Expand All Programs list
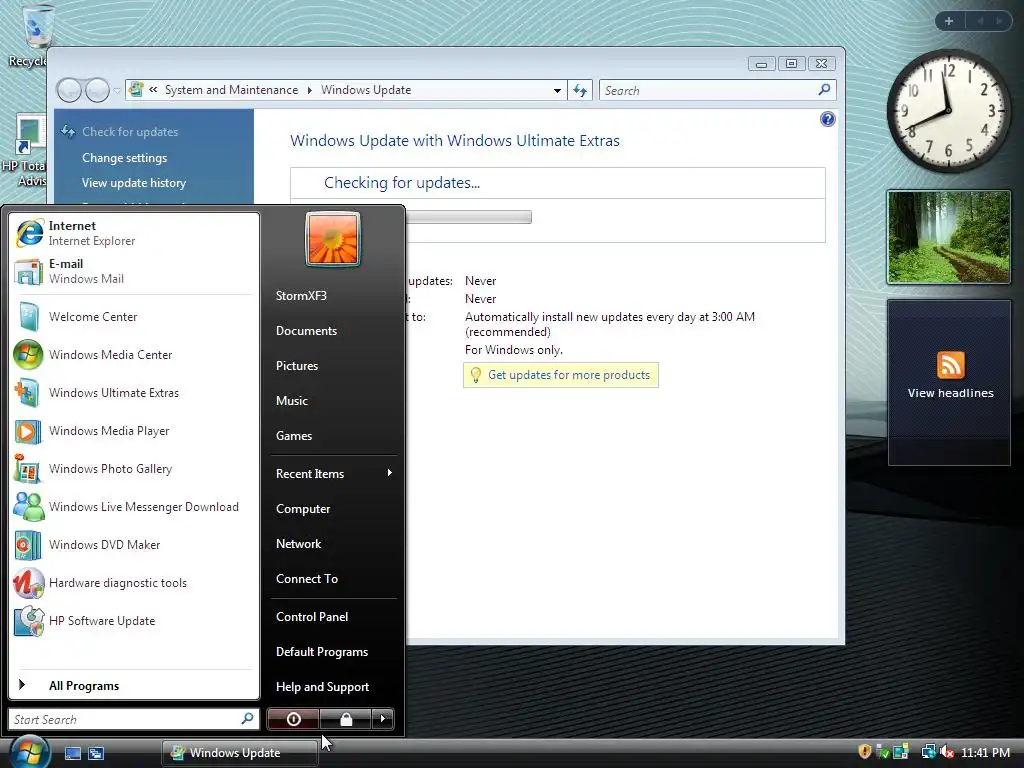 pos(134,685)
